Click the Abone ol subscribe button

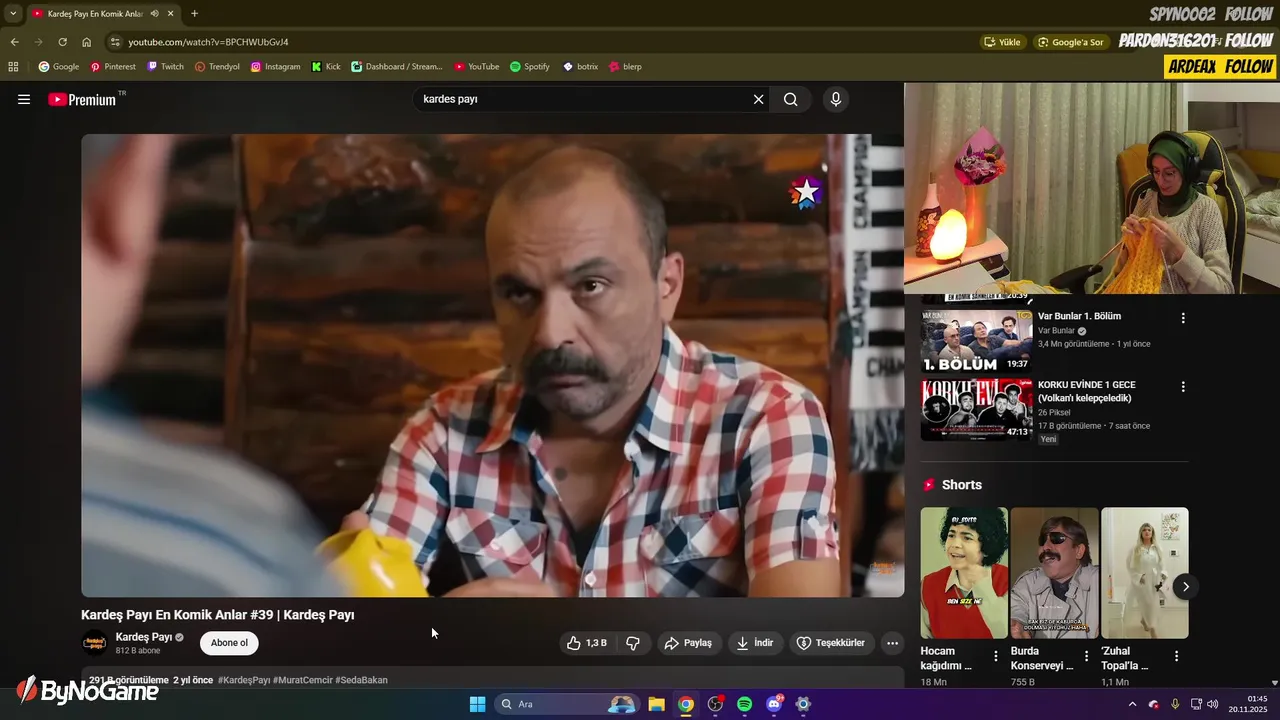pyautogui.click(x=229, y=643)
